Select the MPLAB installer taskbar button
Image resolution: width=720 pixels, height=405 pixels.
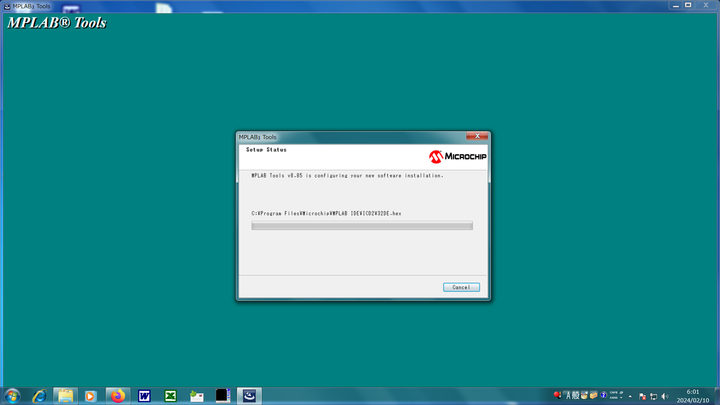click(249, 396)
